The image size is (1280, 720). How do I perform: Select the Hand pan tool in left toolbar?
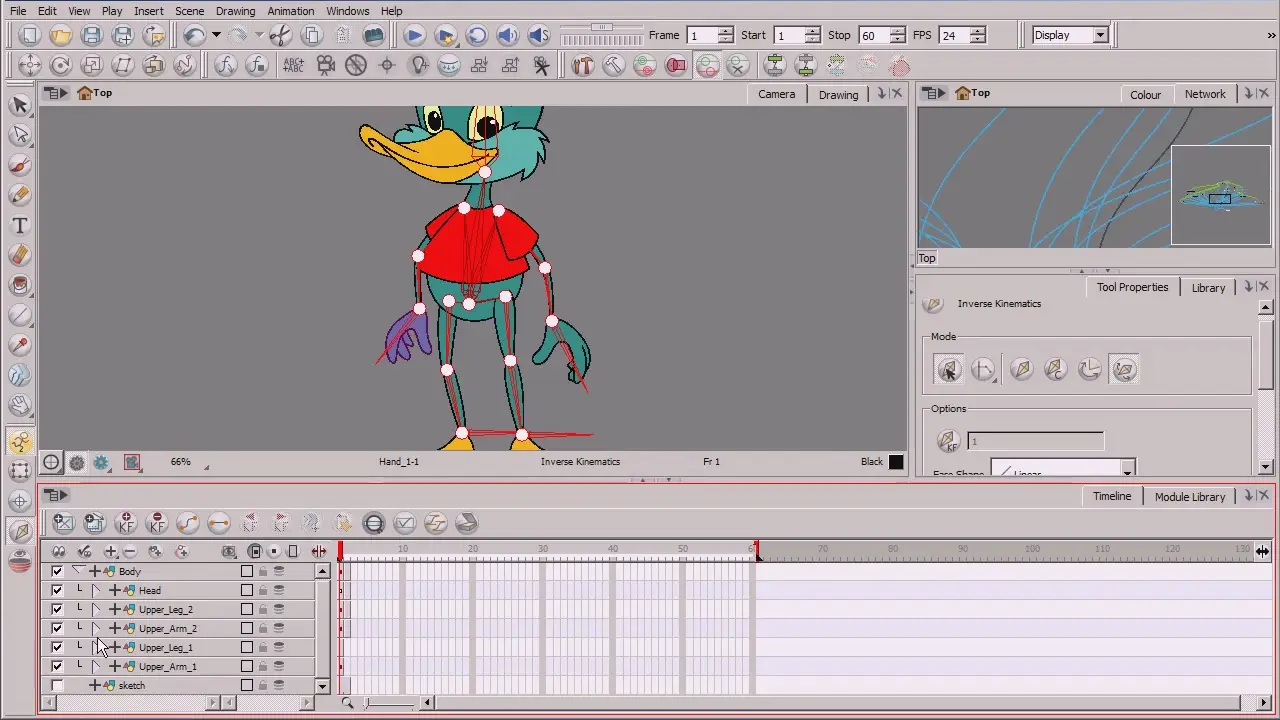pyautogui.click(x=19, y=405)
